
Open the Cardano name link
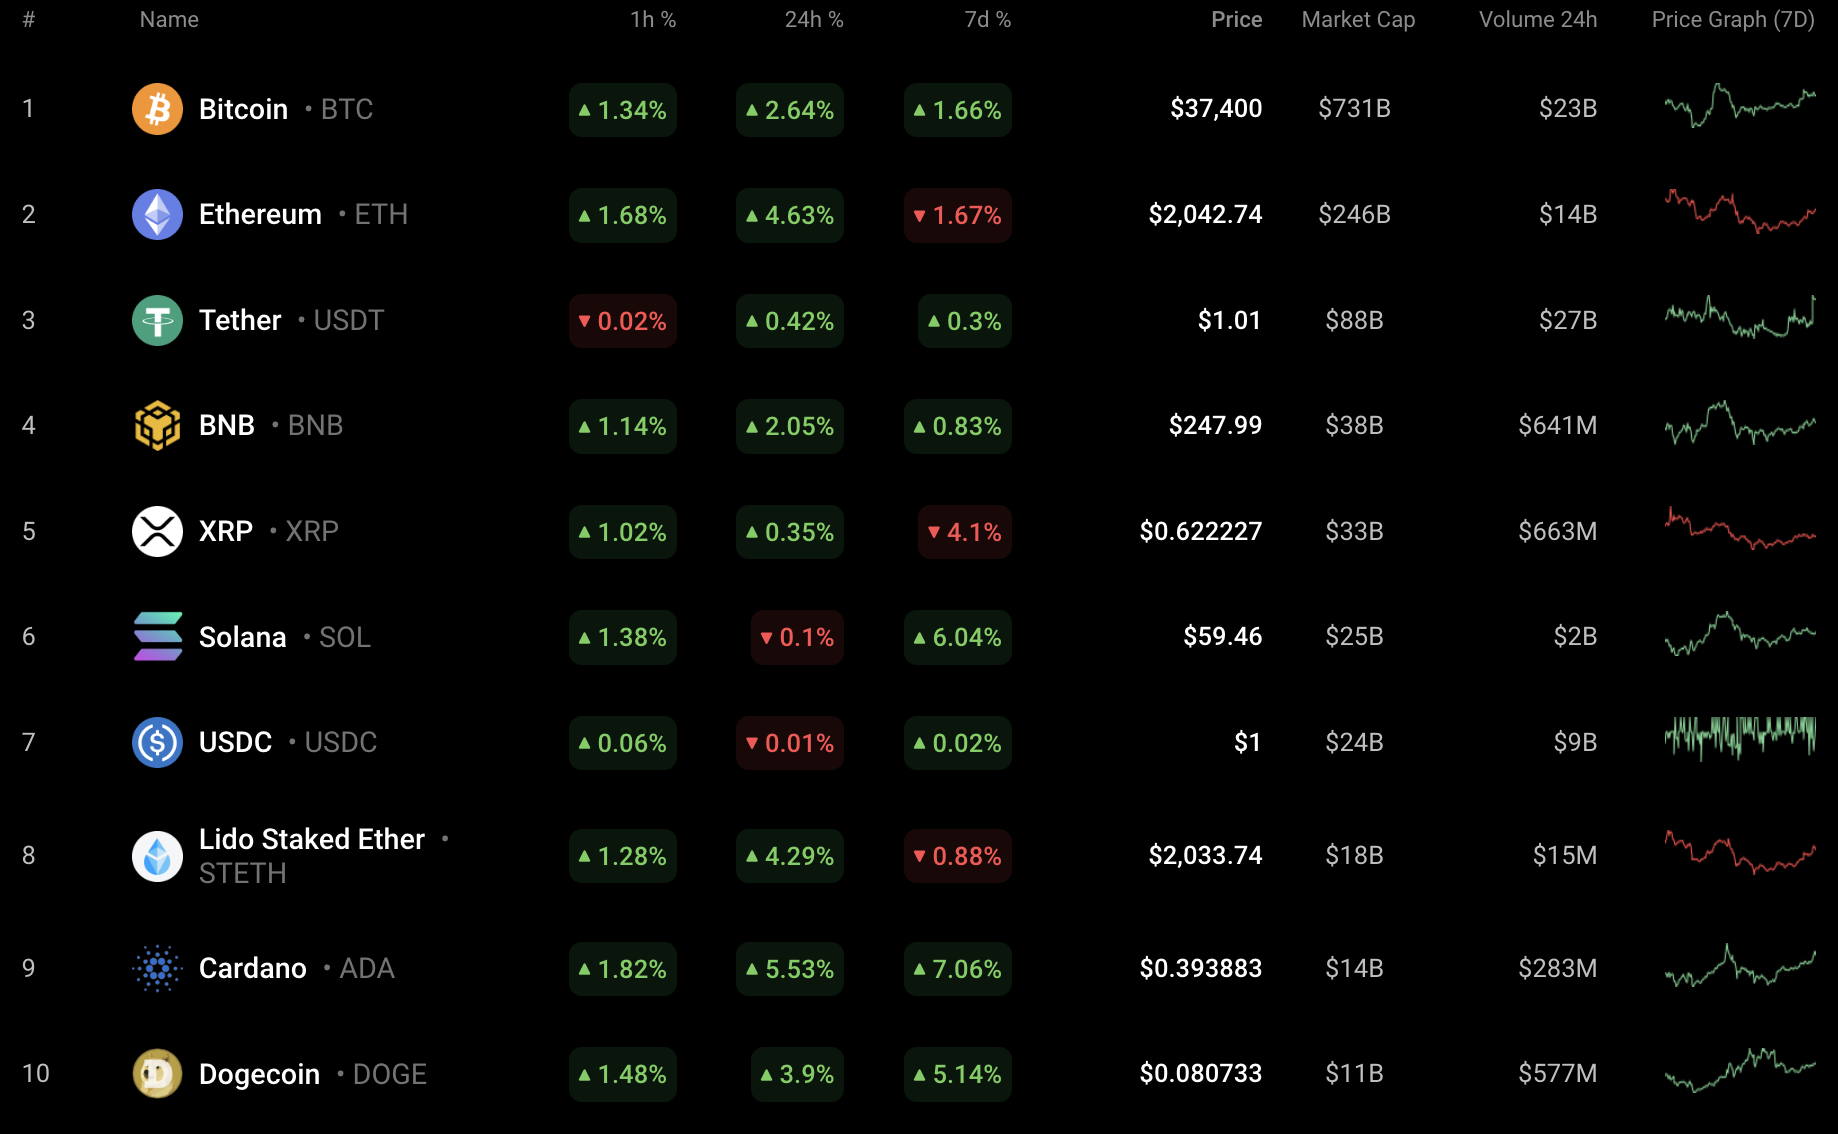pyautogui.click(x=252, y=968)
